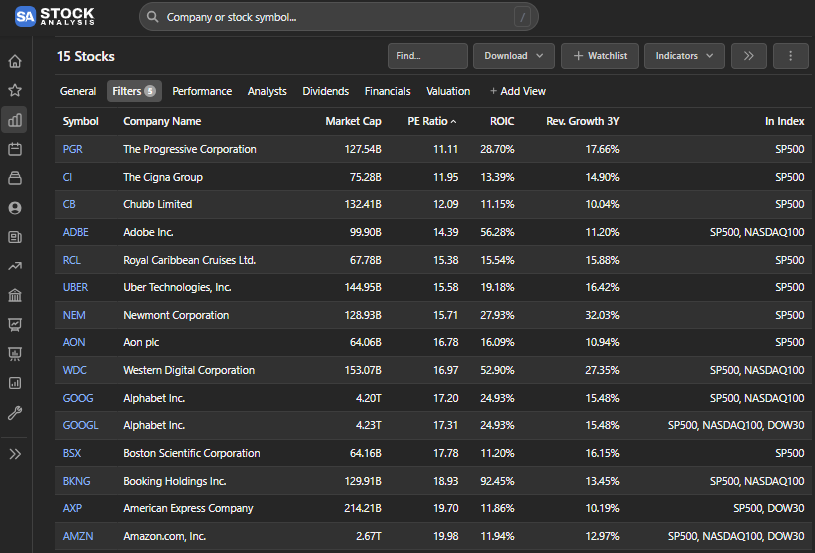
Task: Open the bank building icon in sidebar
Action: [15, 296]
